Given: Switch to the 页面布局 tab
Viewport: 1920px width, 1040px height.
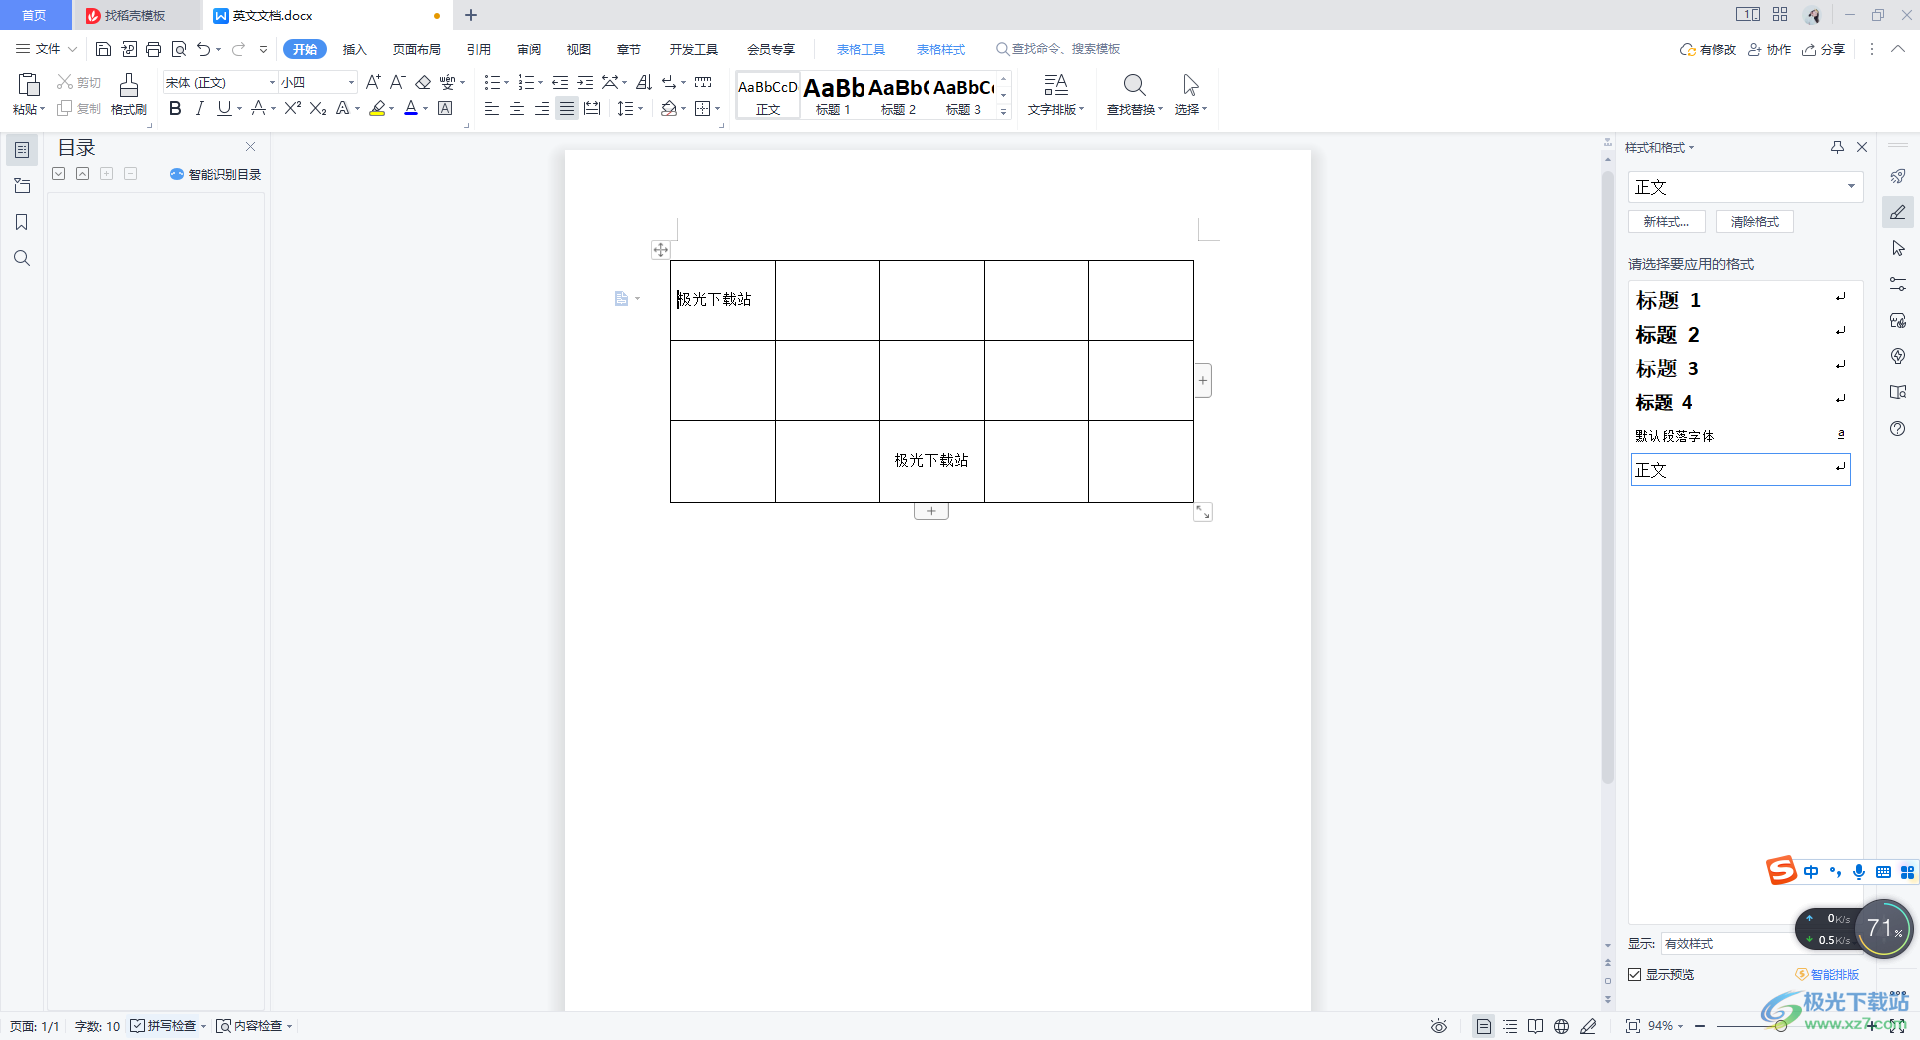Looking at the screenshot, I should click(x=417, y=49).
